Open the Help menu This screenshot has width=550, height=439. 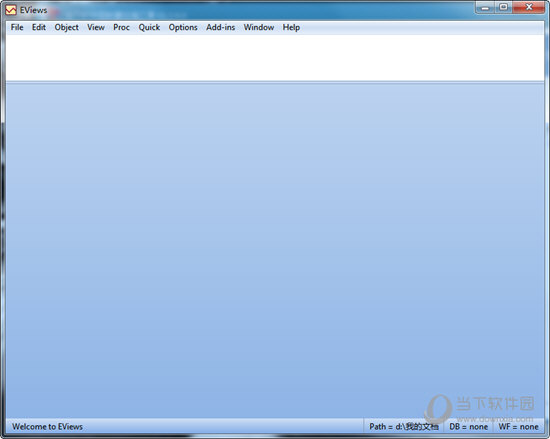pyautogui.click(x=291, y=27)
